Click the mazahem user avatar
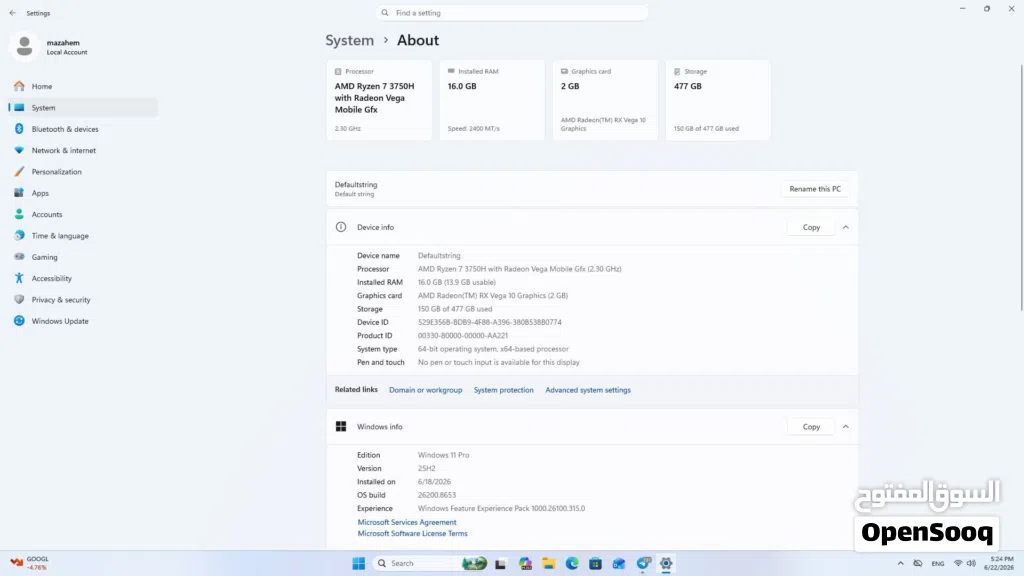1024x576 pixels. [25, 46]
